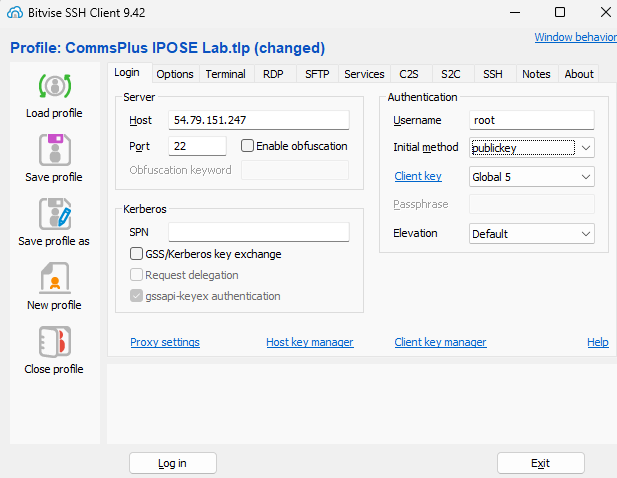Open the RDP tab
Screen dimensions: 617x478
pyautogui.click(x=273, y=74)
